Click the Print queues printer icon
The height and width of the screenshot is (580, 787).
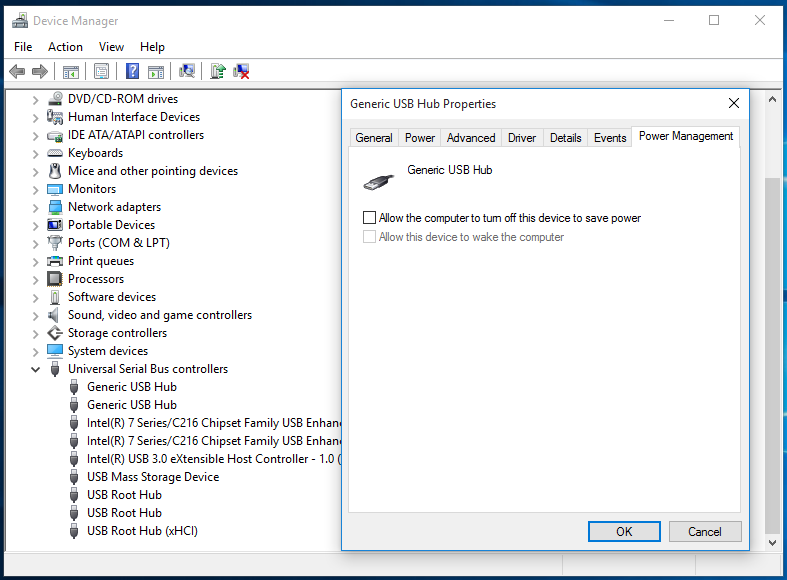tap(55, 261)
